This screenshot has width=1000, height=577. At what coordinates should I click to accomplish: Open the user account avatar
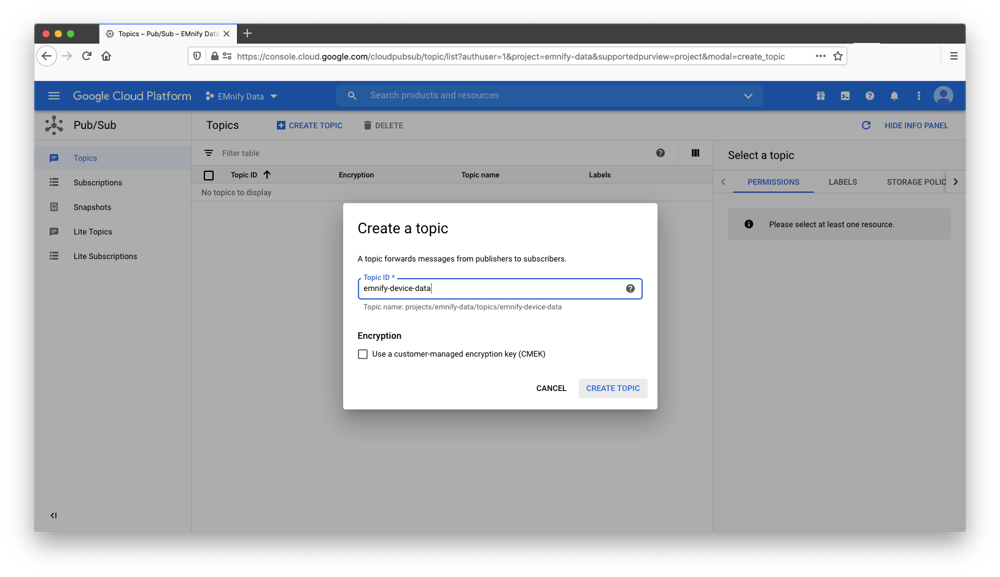coord(943,96)
